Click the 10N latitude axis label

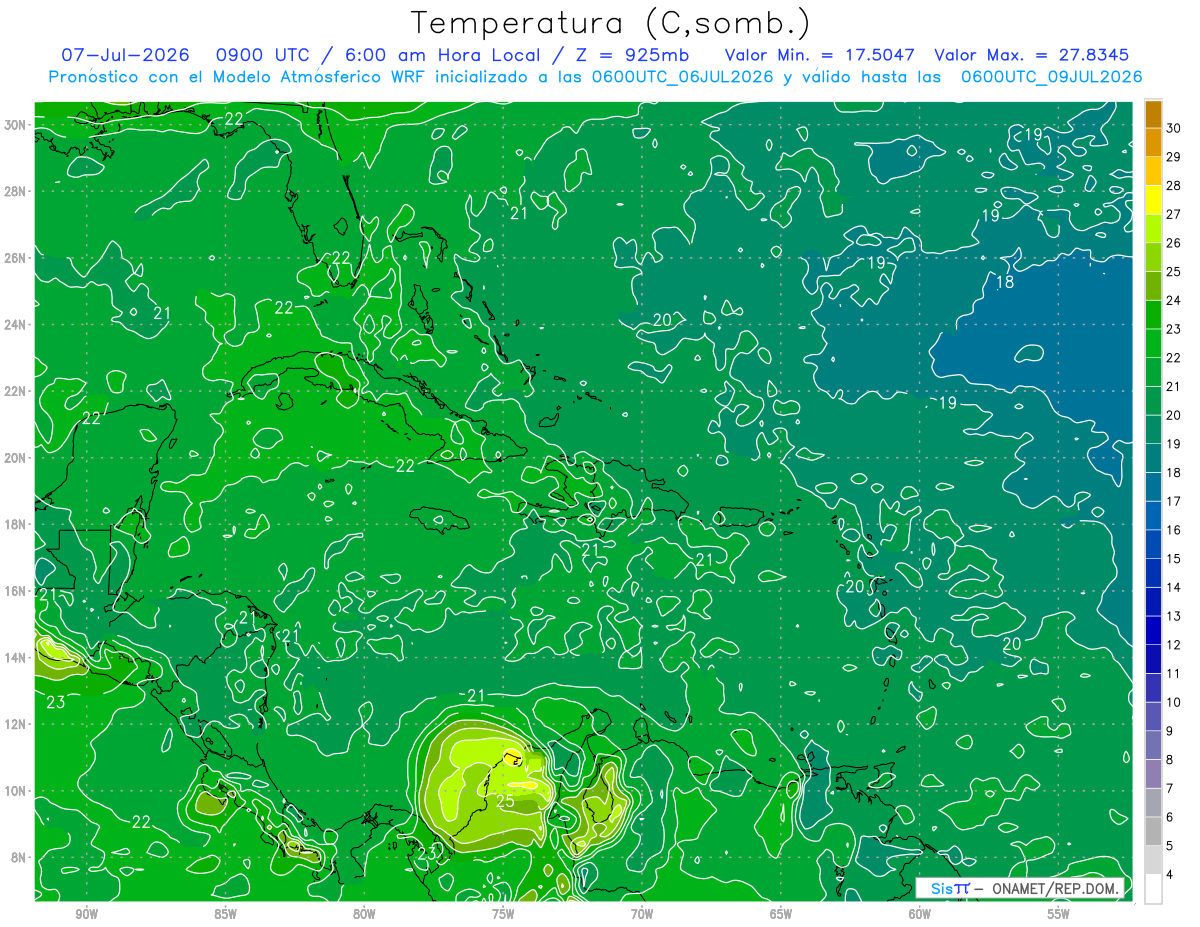coord(16,791)
